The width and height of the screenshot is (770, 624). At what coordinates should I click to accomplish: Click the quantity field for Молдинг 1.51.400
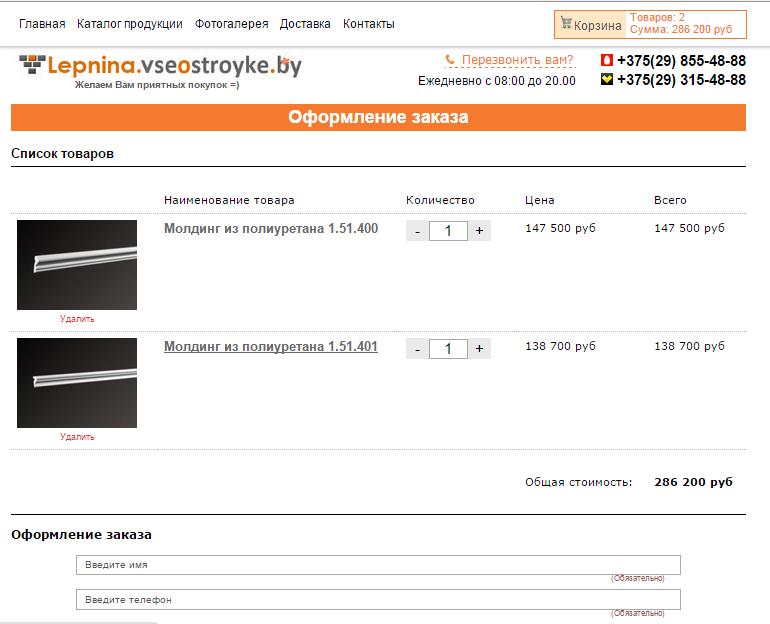[448, 231]
